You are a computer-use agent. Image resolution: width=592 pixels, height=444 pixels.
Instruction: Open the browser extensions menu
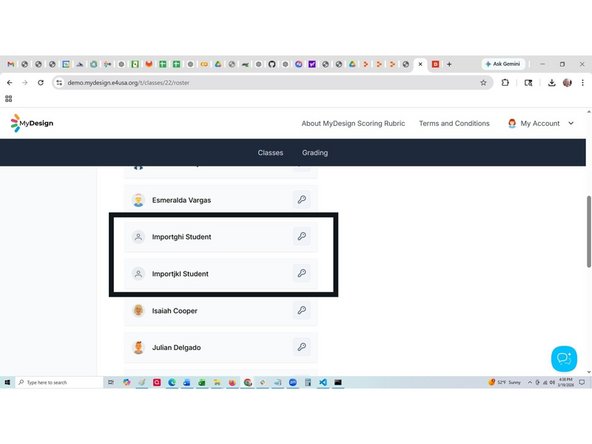click(505, 83)
